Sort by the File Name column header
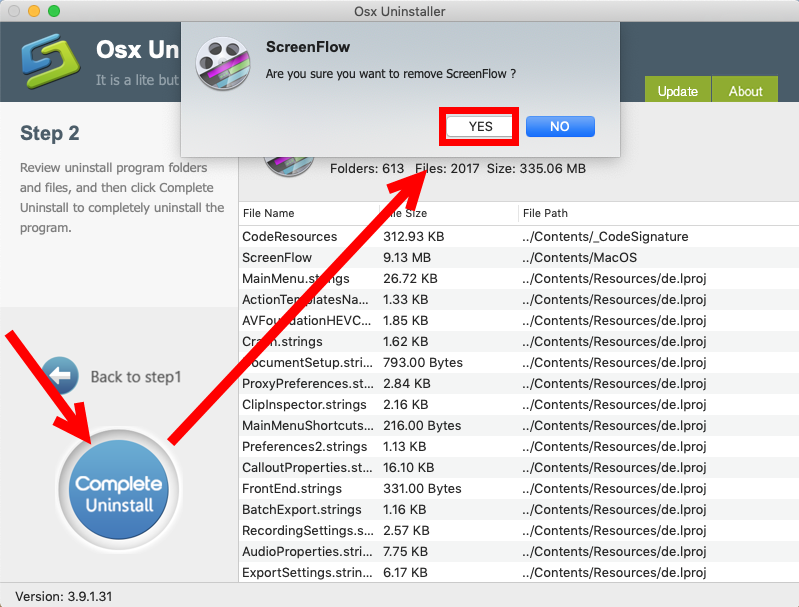Screen dimensions: 799x607 click(x=269, y=213)
